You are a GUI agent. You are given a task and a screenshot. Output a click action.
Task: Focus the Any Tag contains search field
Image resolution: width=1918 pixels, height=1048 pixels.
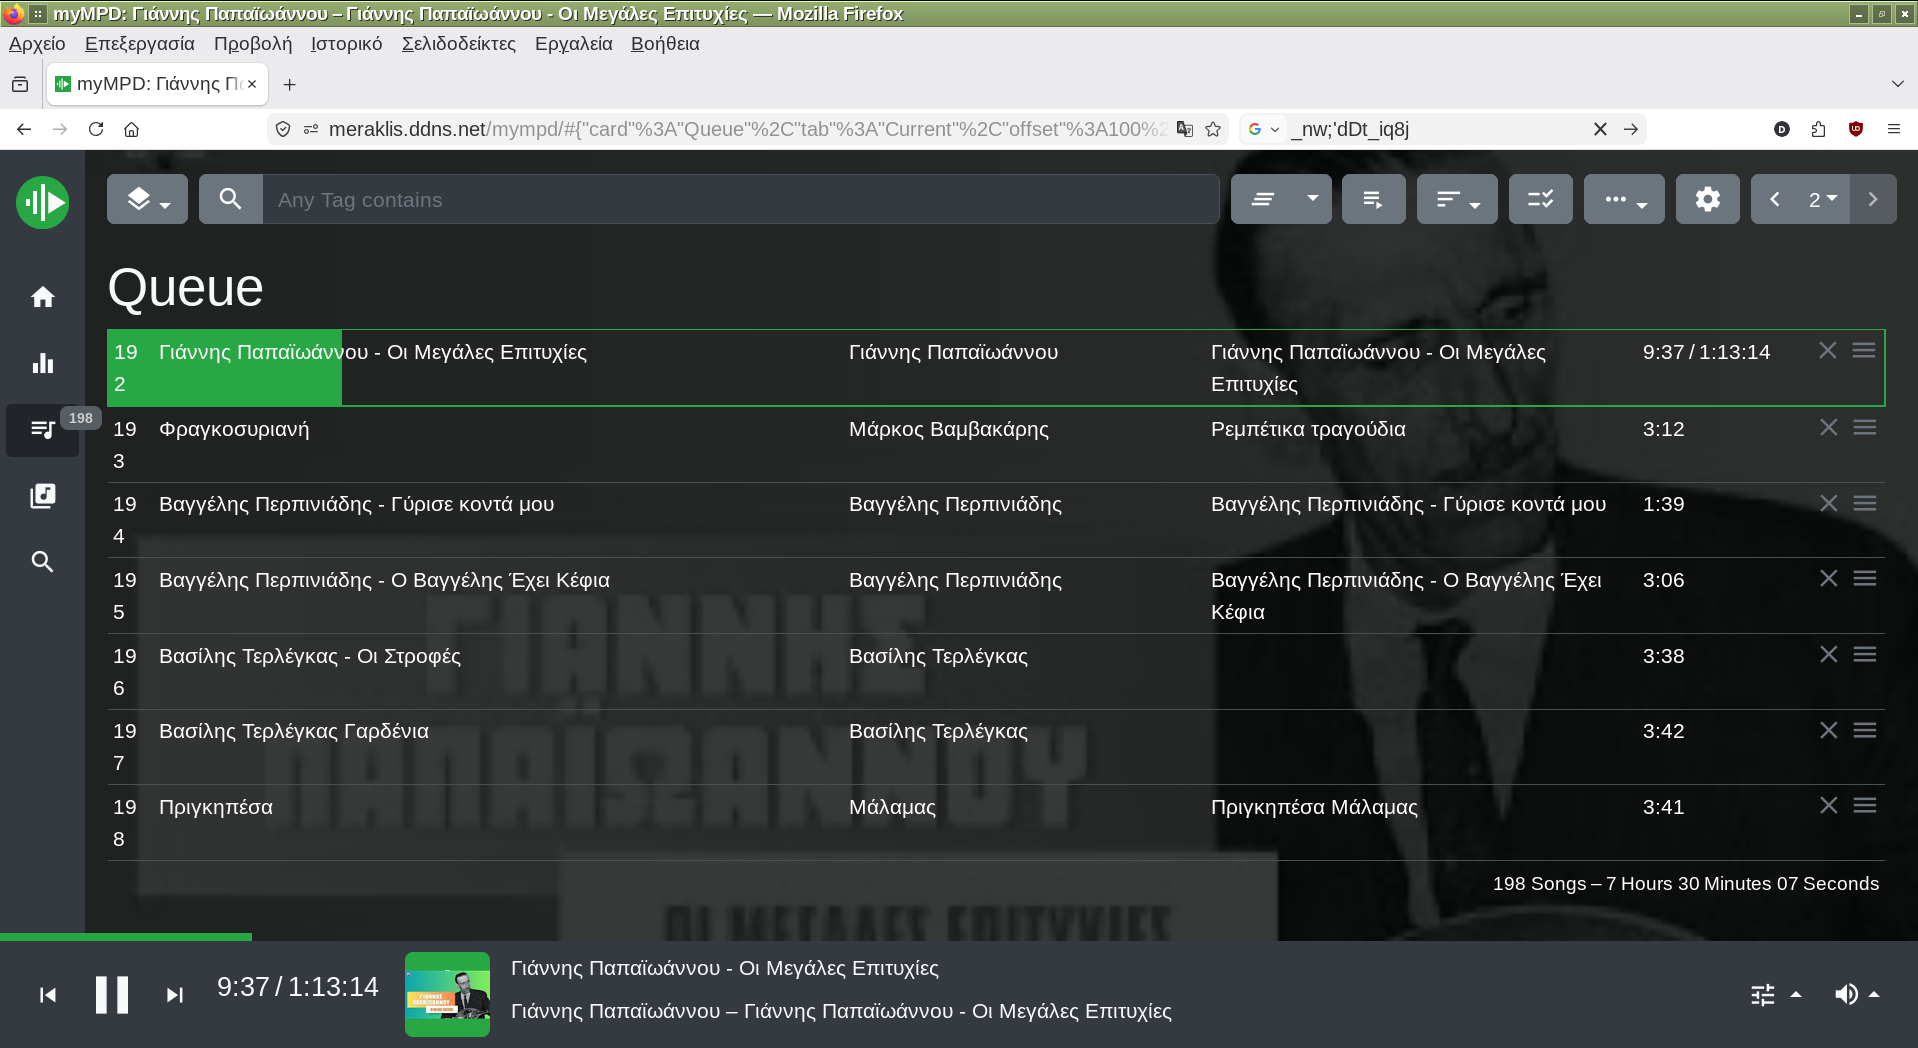[x=740, y=199]
